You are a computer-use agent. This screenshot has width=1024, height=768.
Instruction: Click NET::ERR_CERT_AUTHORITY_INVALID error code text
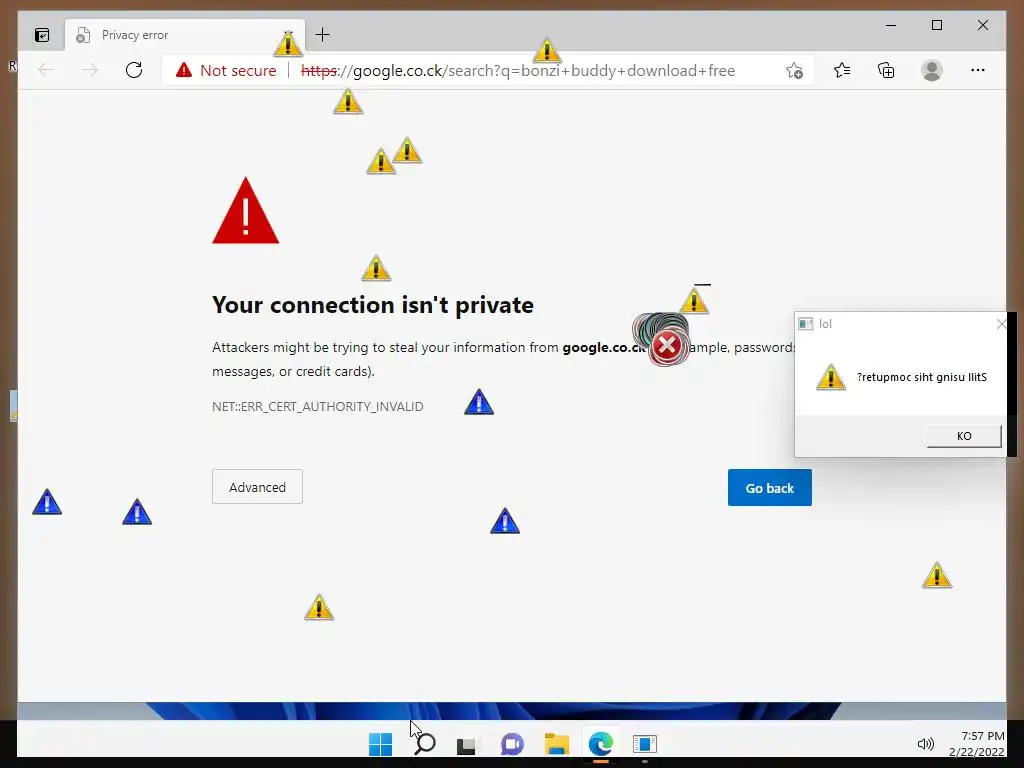coord(317,406)
